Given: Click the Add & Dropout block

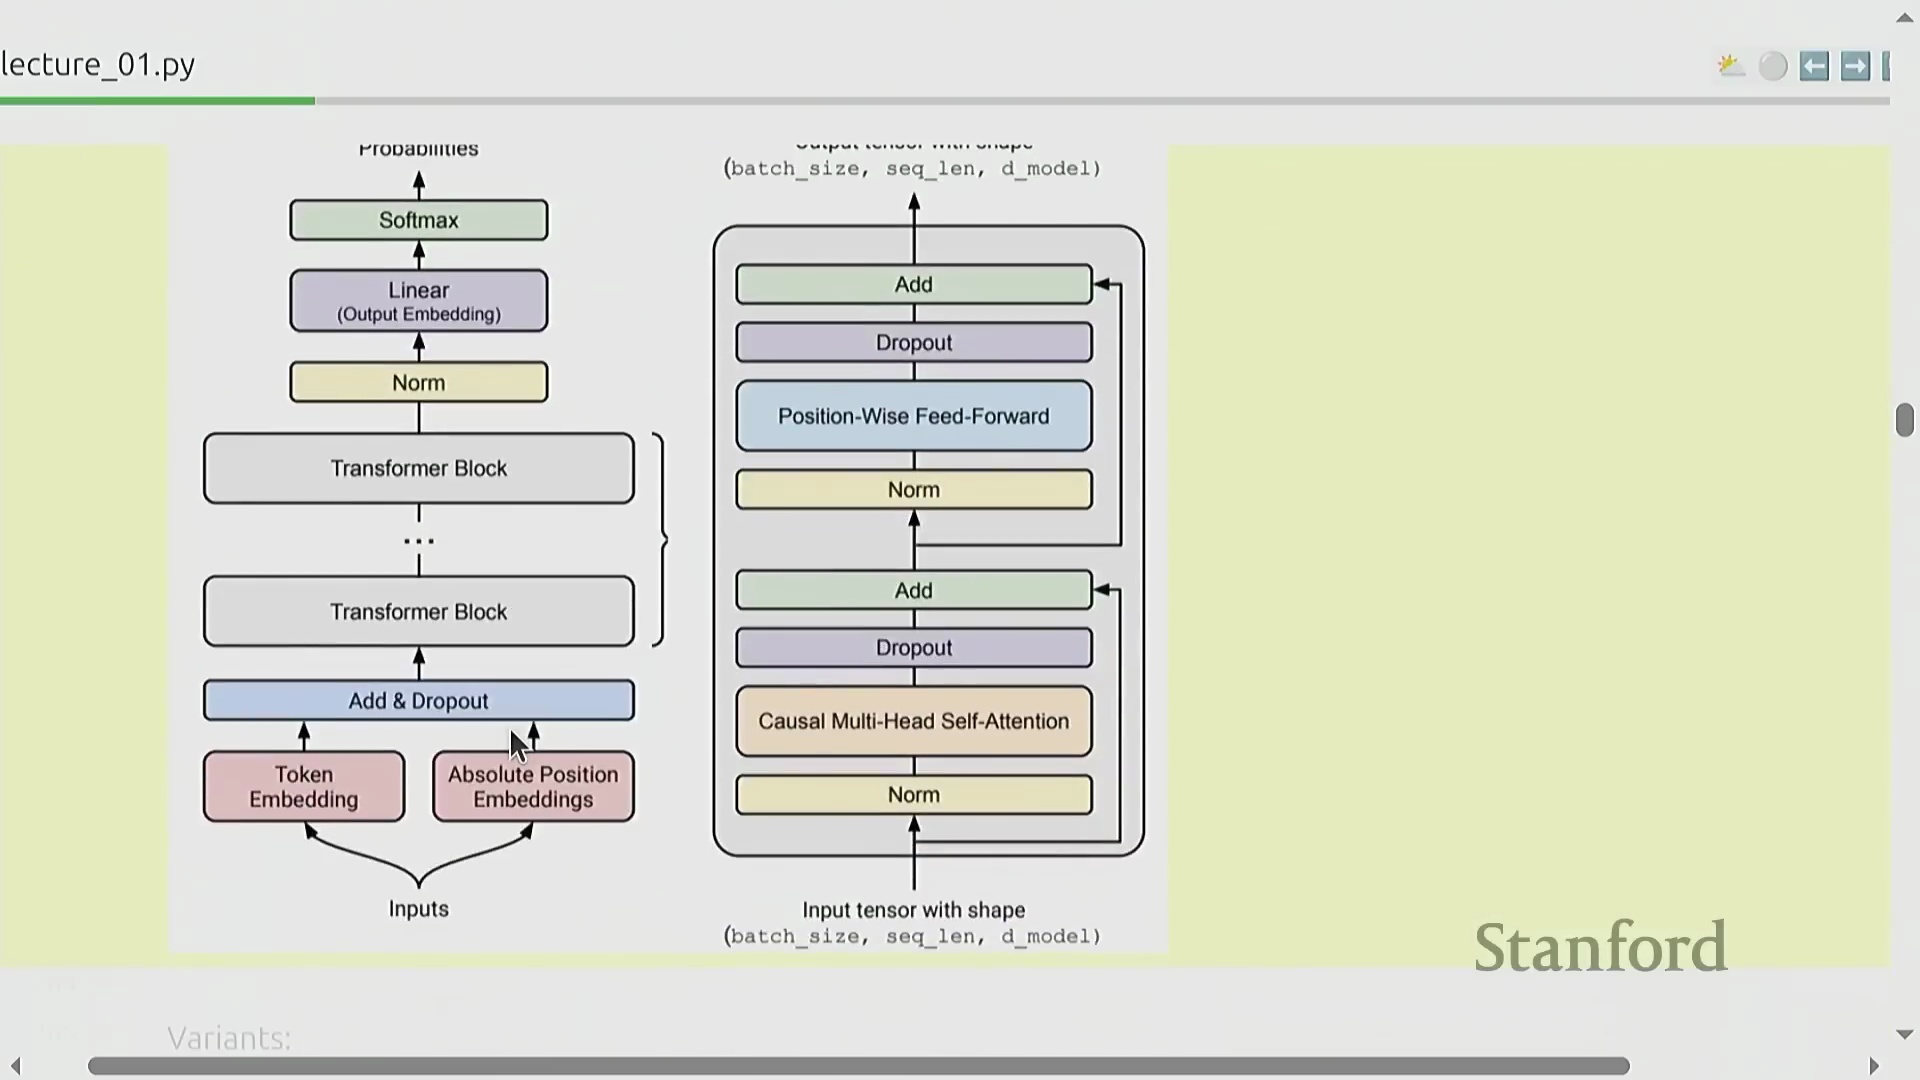Looking at the screenshot, I should coord(418,700).
